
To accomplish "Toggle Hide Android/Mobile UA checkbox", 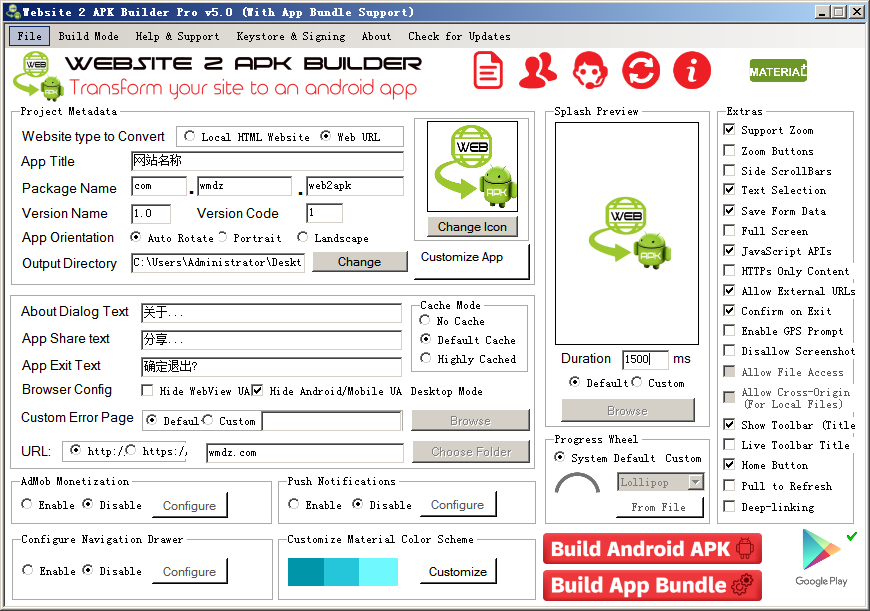I will 257,391.
